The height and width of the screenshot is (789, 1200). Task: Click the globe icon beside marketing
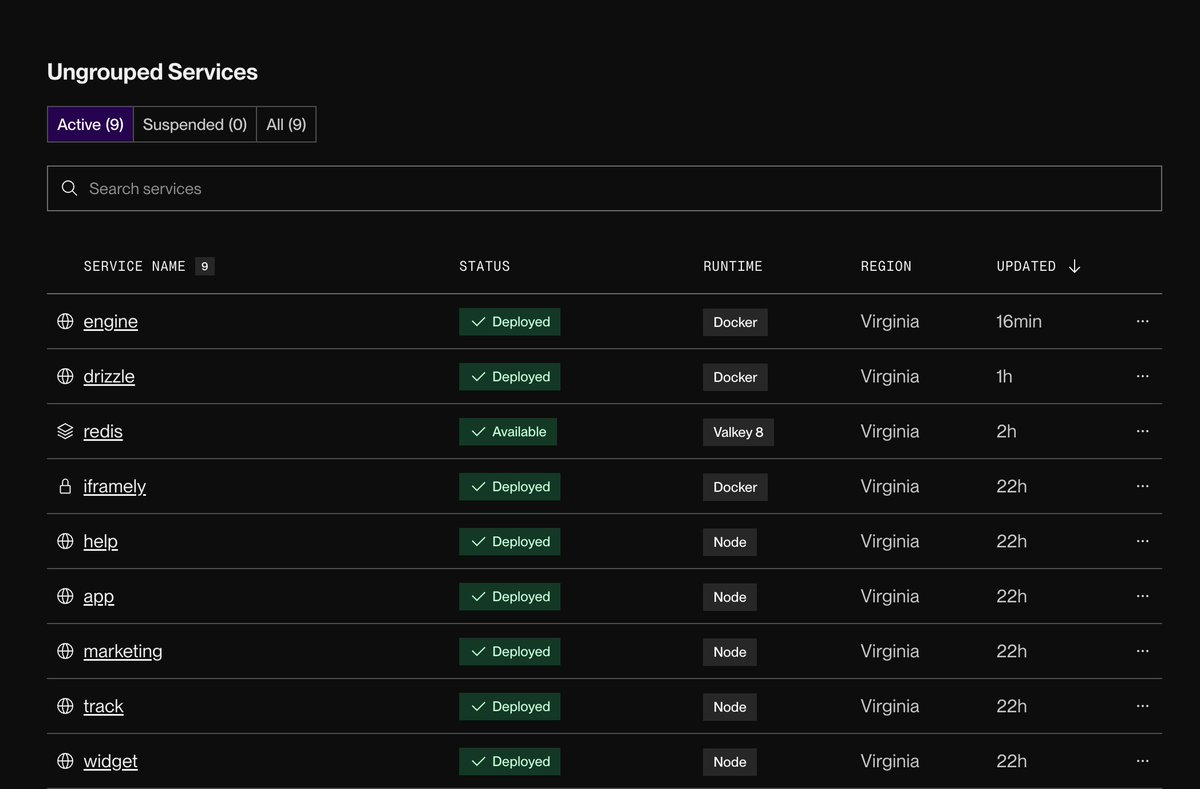click(x=65, y=652)
